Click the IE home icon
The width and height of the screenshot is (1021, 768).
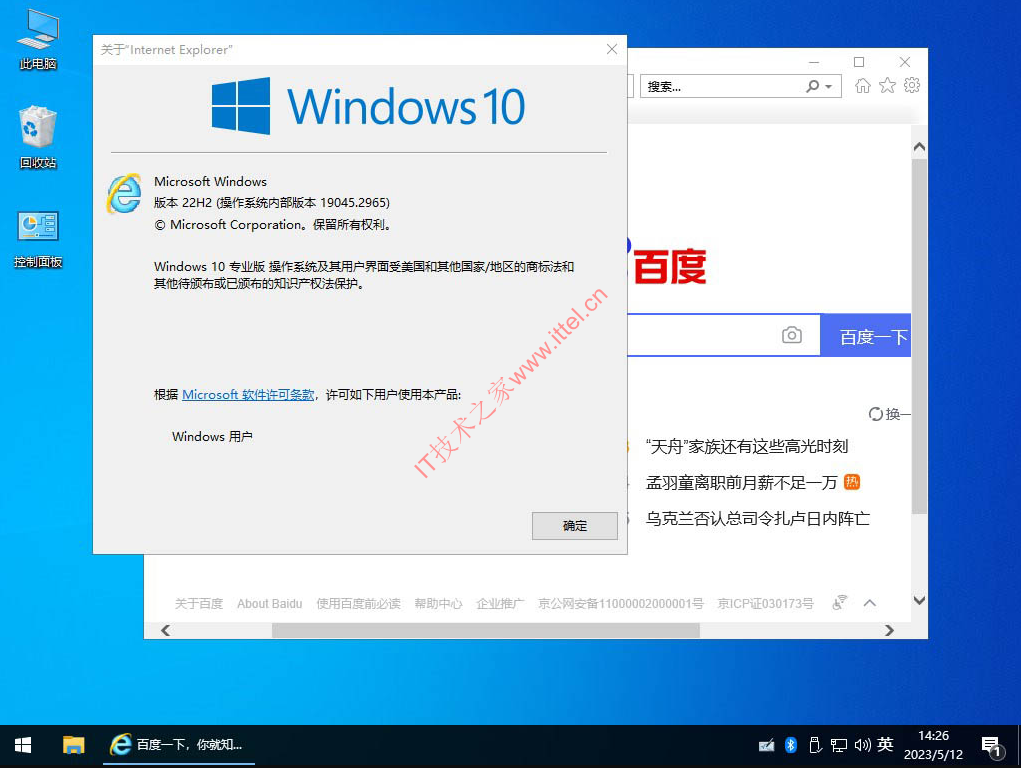point(863,85)
